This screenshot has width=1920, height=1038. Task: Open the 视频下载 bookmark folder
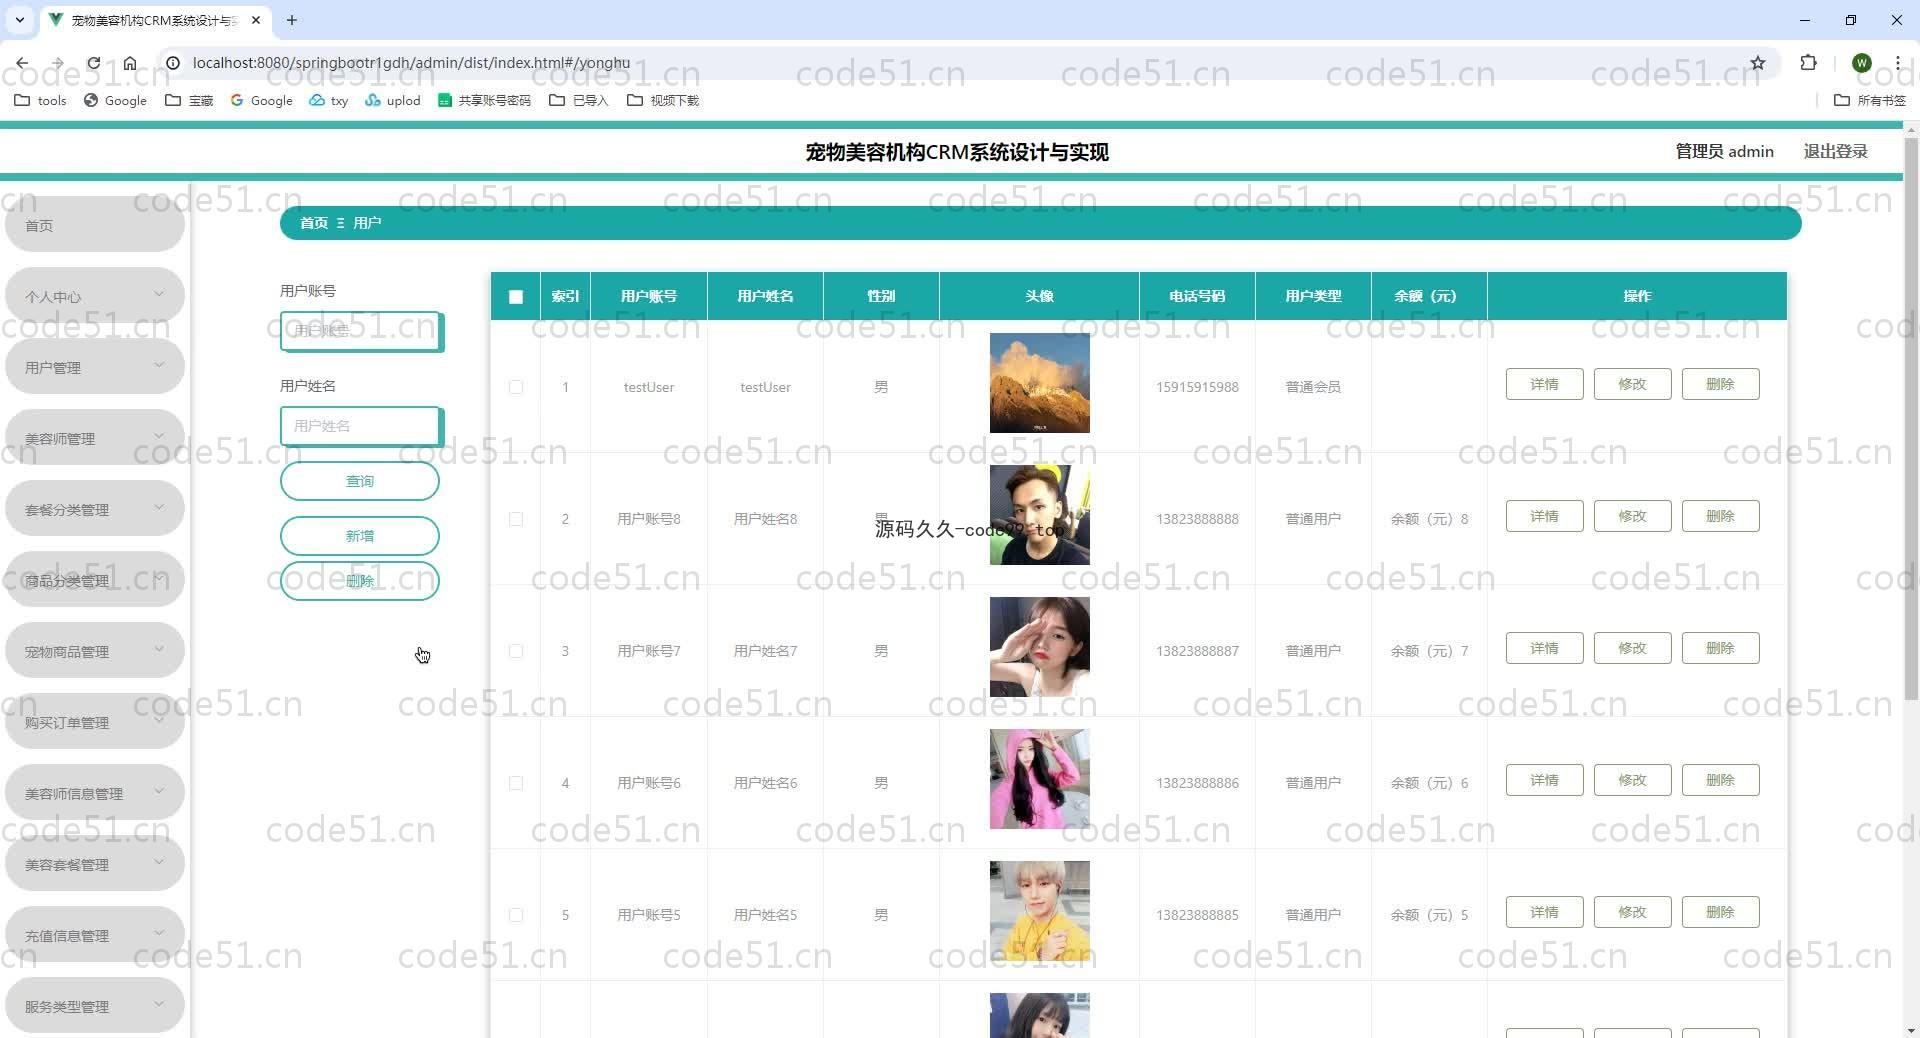pos(662,100)
